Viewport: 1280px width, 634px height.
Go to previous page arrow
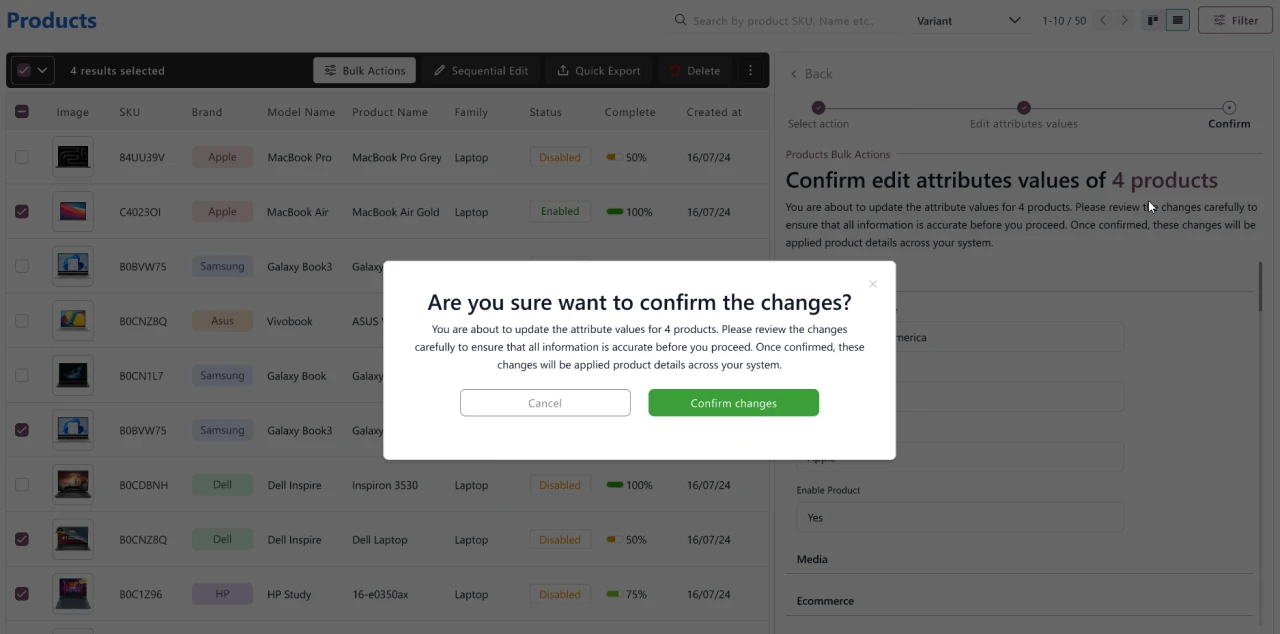click(1103, 20)
